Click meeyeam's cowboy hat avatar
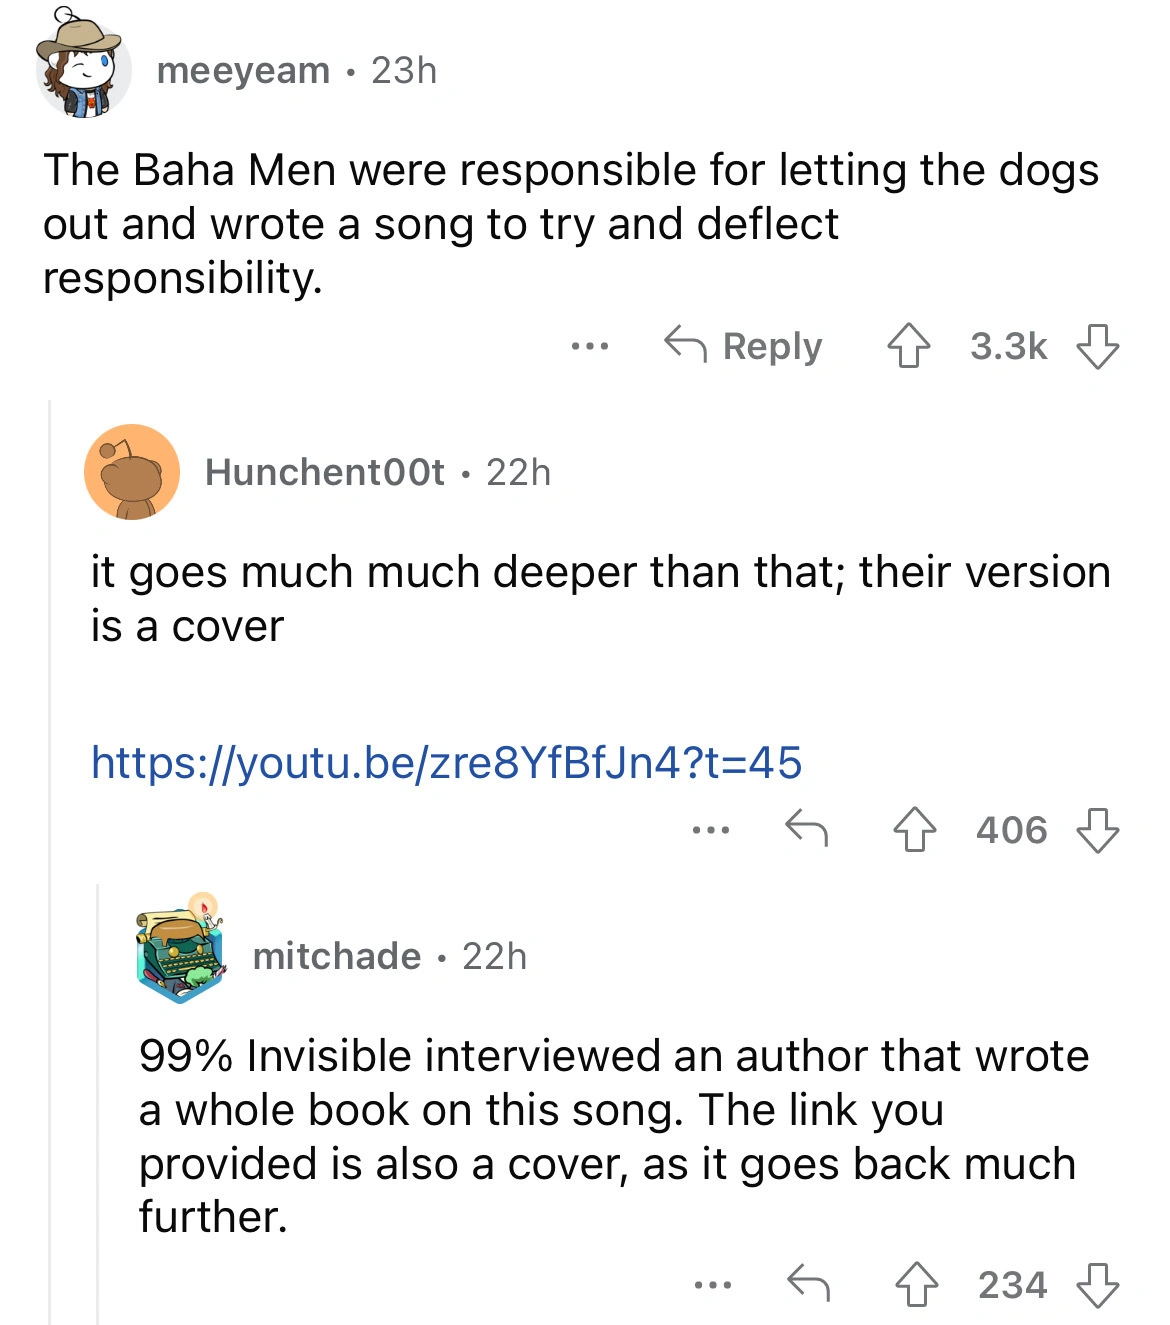The width and height of the screenshot is (1170, 1325). 83,66
